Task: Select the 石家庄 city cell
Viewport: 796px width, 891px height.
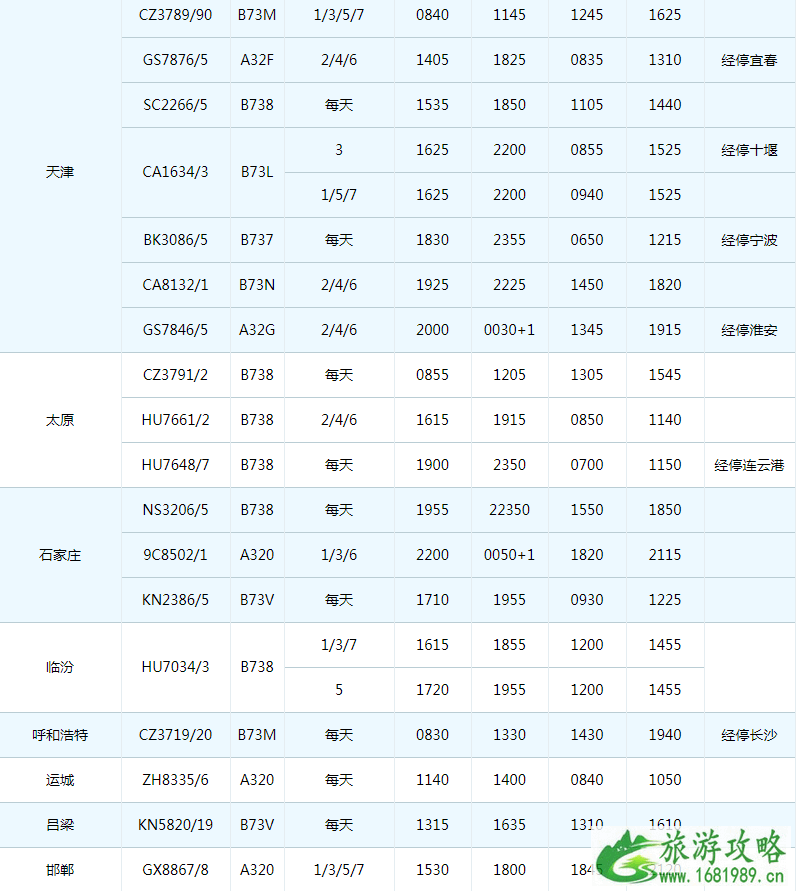Action: 60,555
